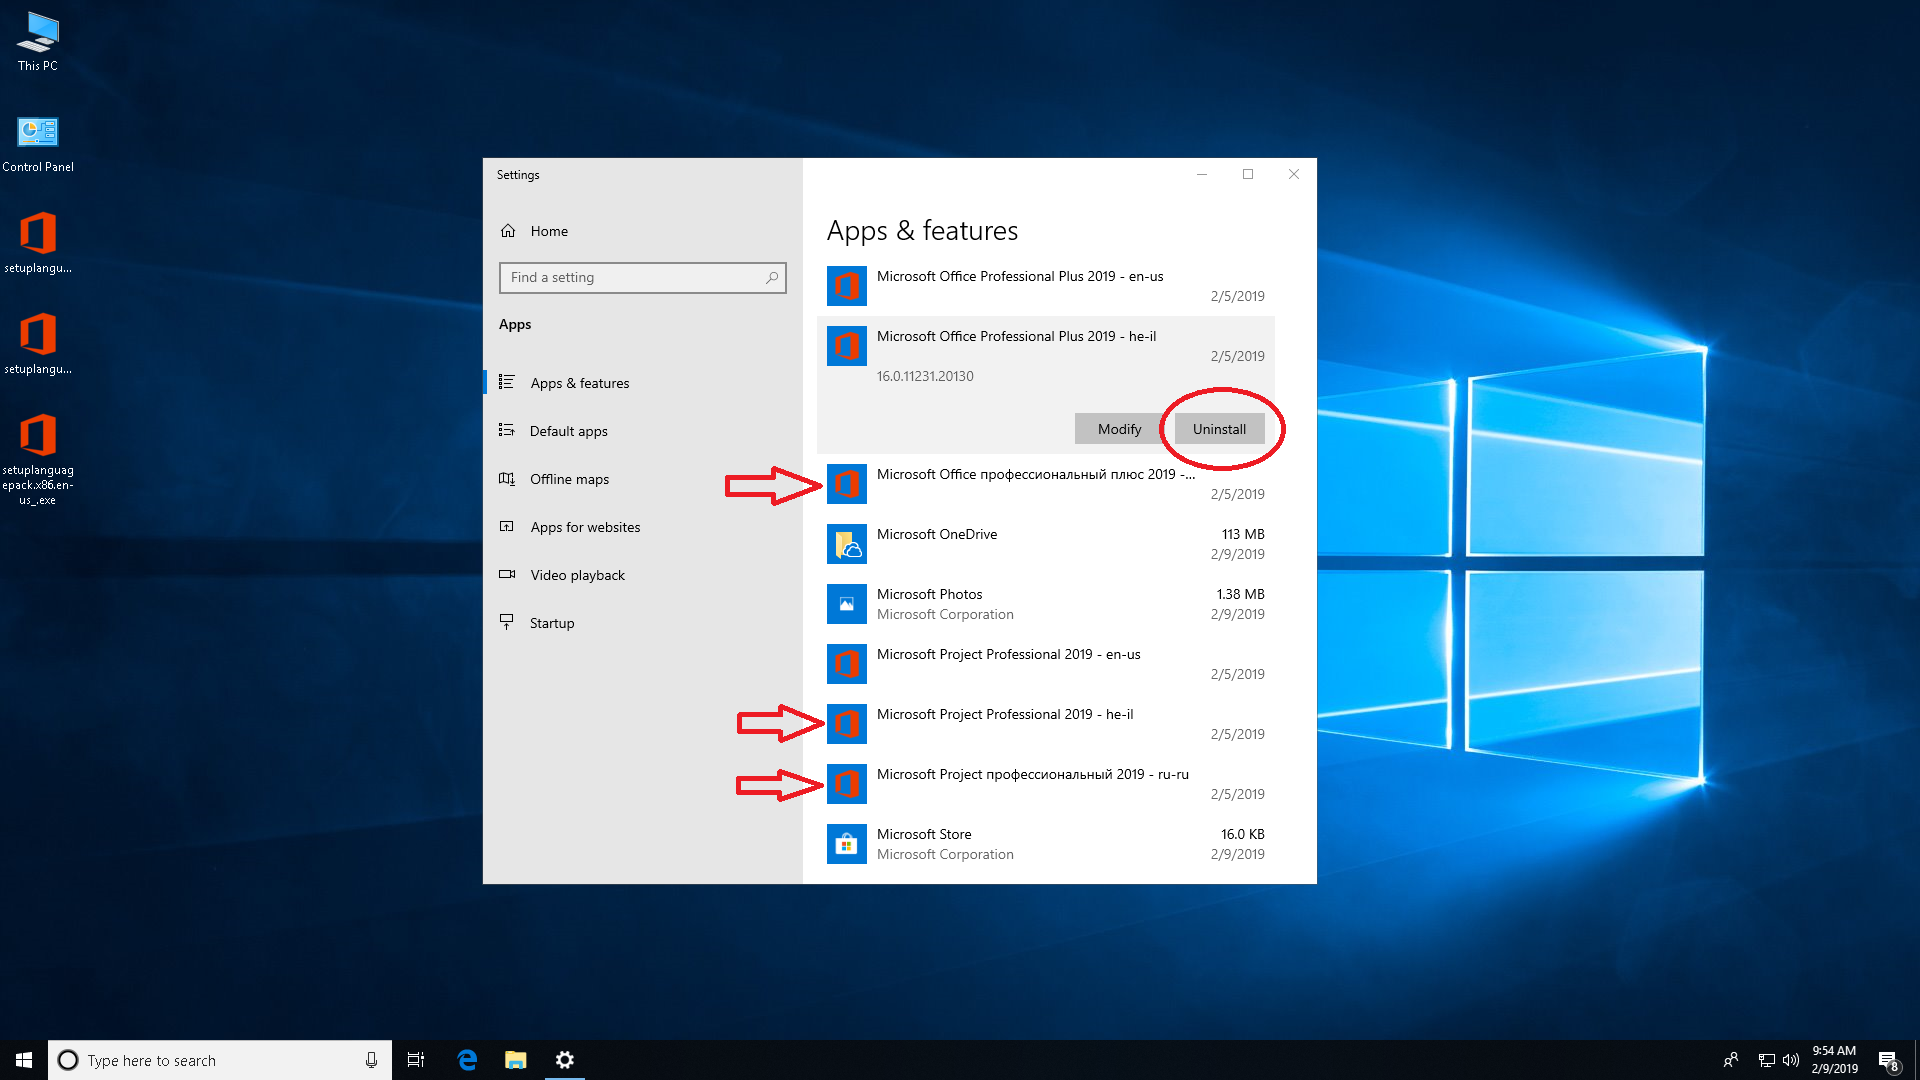The image size is (1920, 1080).
Task: Click the Microsoft OneDrive app icon
Action: tap(847, 544)
